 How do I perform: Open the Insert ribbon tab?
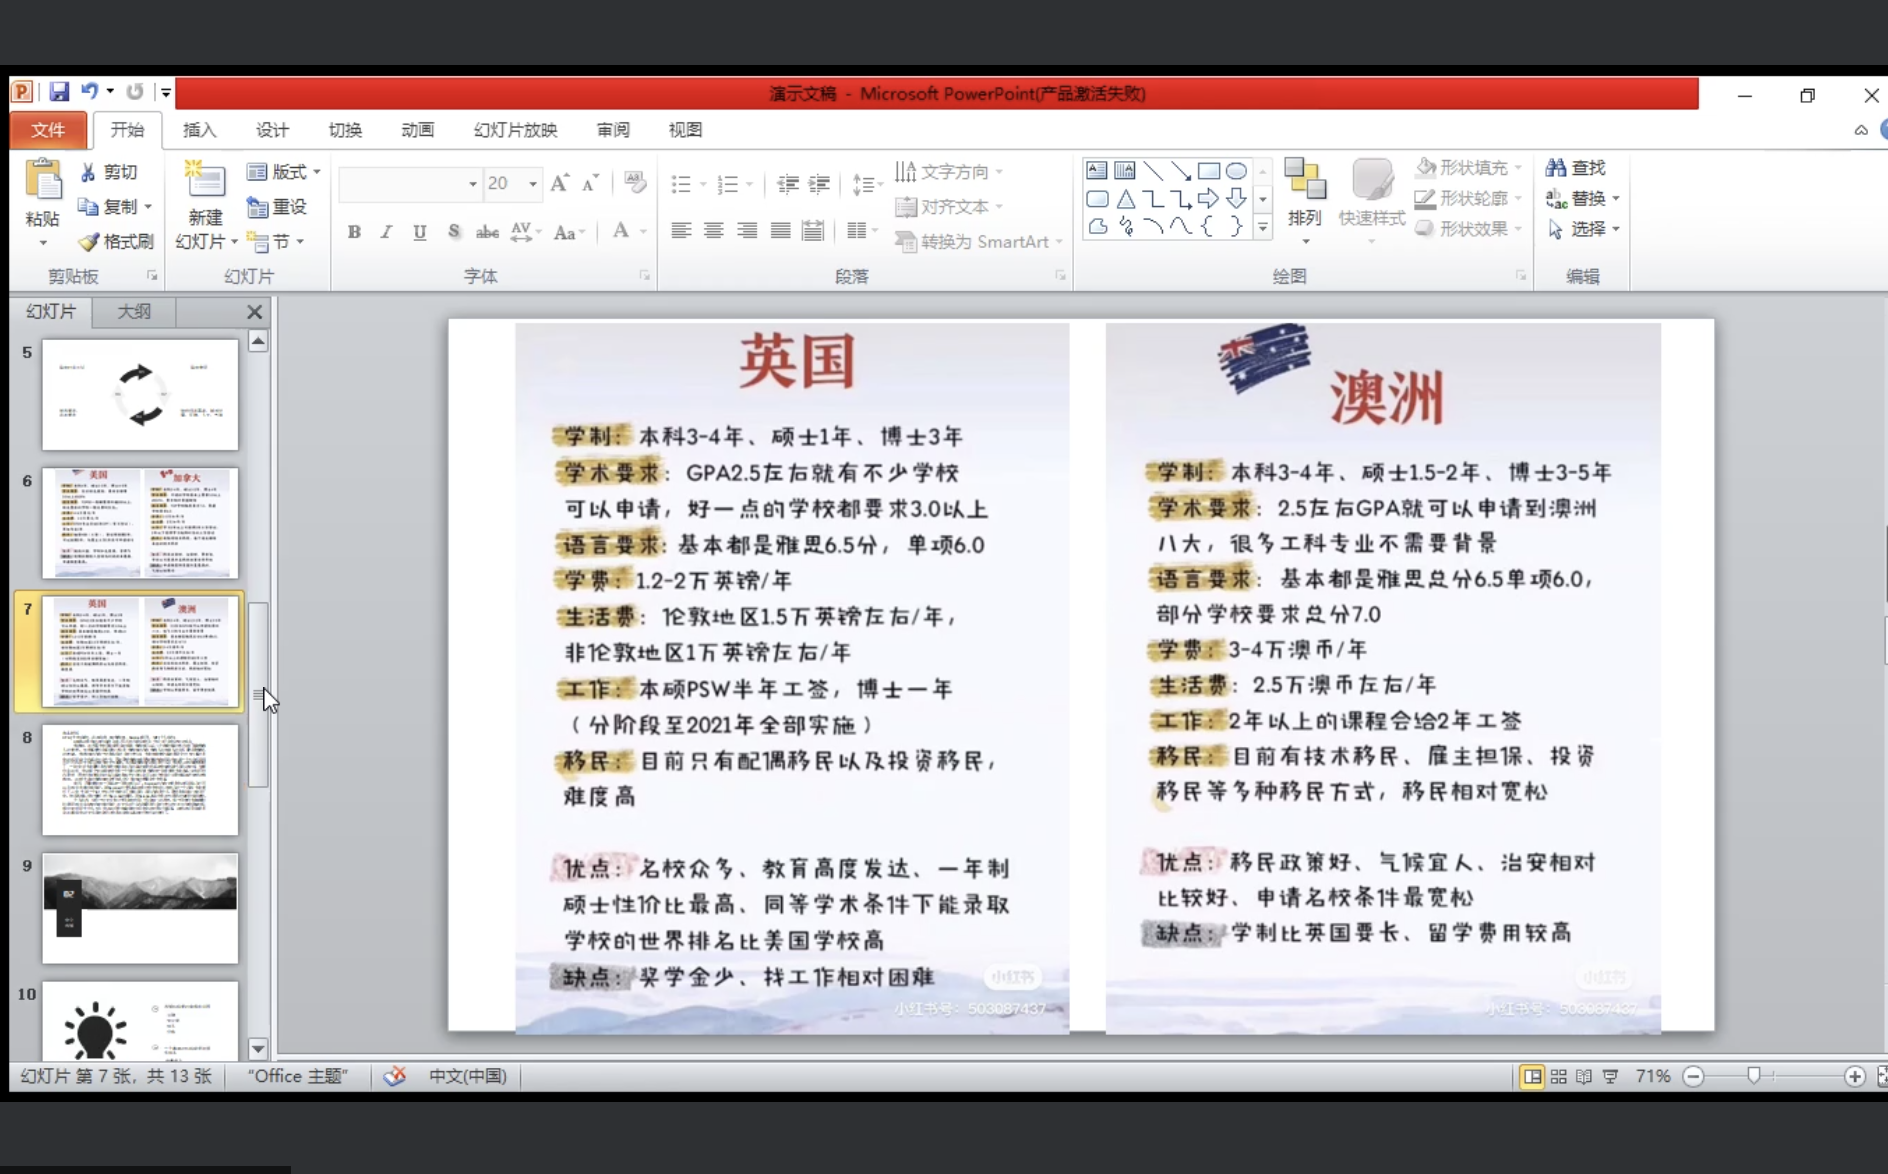pyautogui.click(x=199, y=130)
